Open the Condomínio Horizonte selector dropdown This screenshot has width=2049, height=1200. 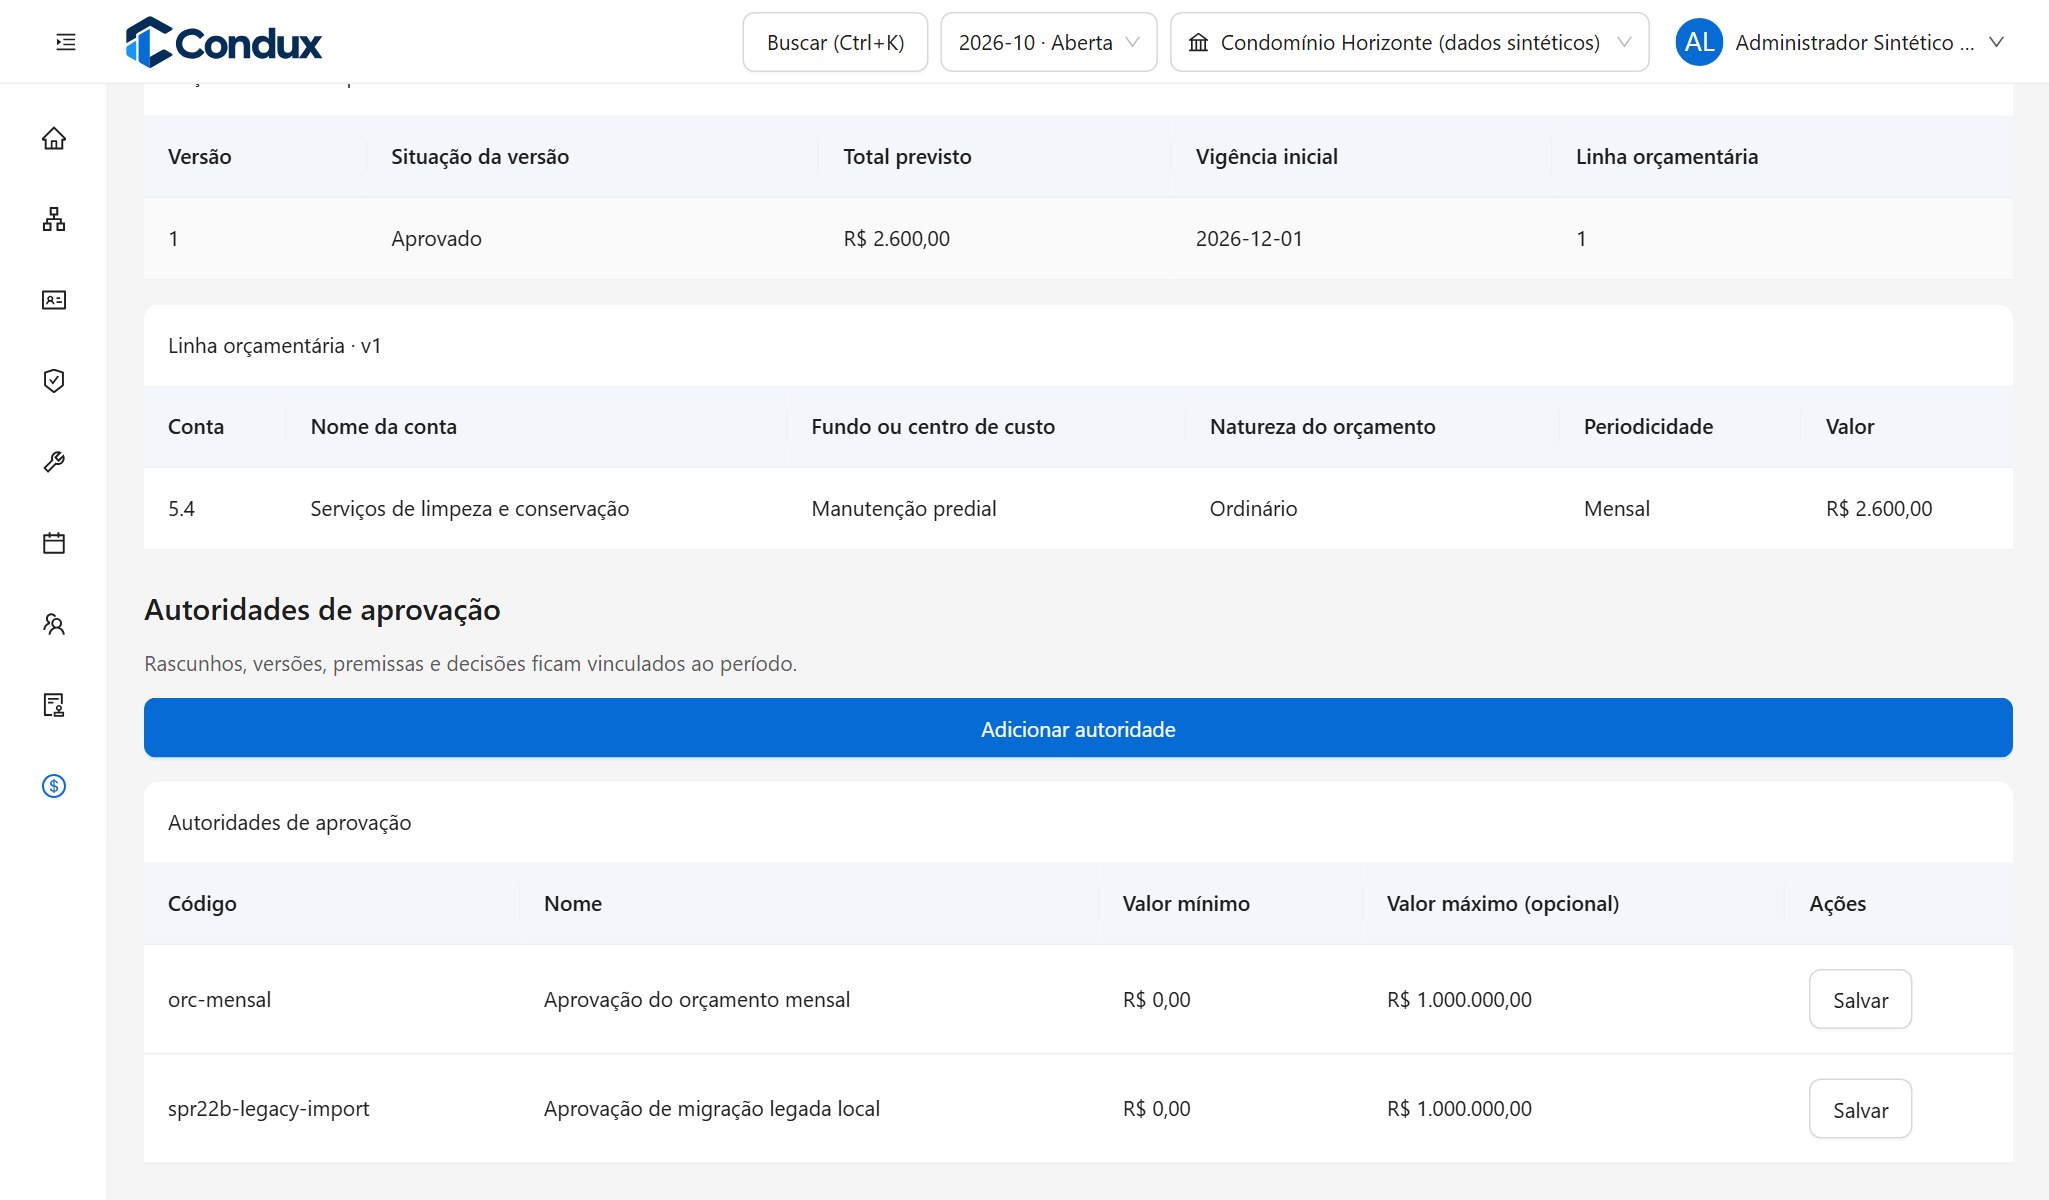click(x=1410, y=42)
